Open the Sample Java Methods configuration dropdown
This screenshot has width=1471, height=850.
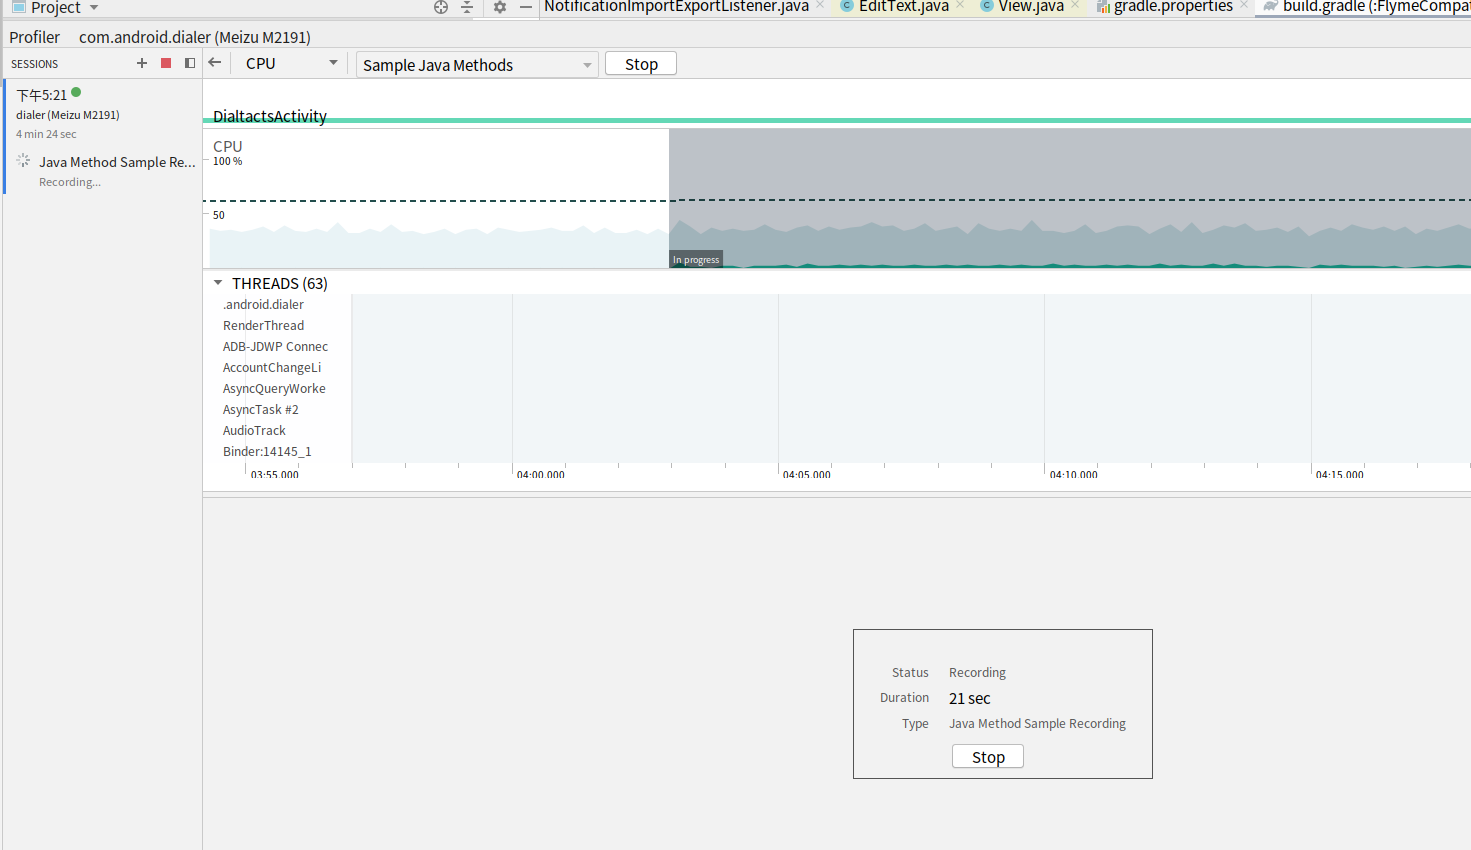tap(477, 65)
